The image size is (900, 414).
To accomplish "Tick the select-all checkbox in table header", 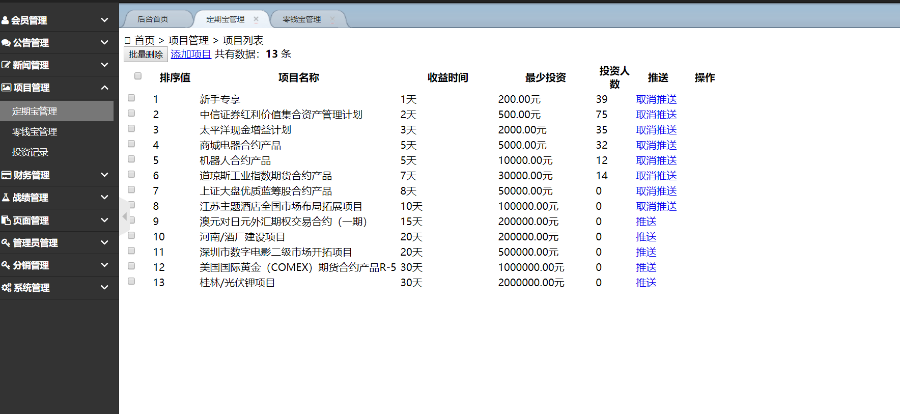I will [138, 76].
